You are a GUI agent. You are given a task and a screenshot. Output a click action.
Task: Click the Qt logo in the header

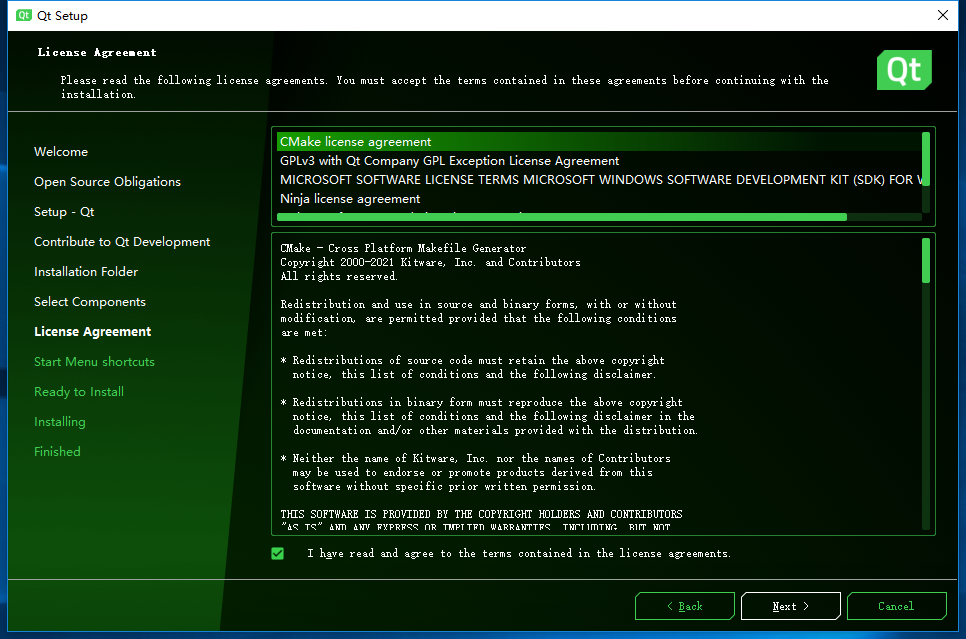point(904,70)
